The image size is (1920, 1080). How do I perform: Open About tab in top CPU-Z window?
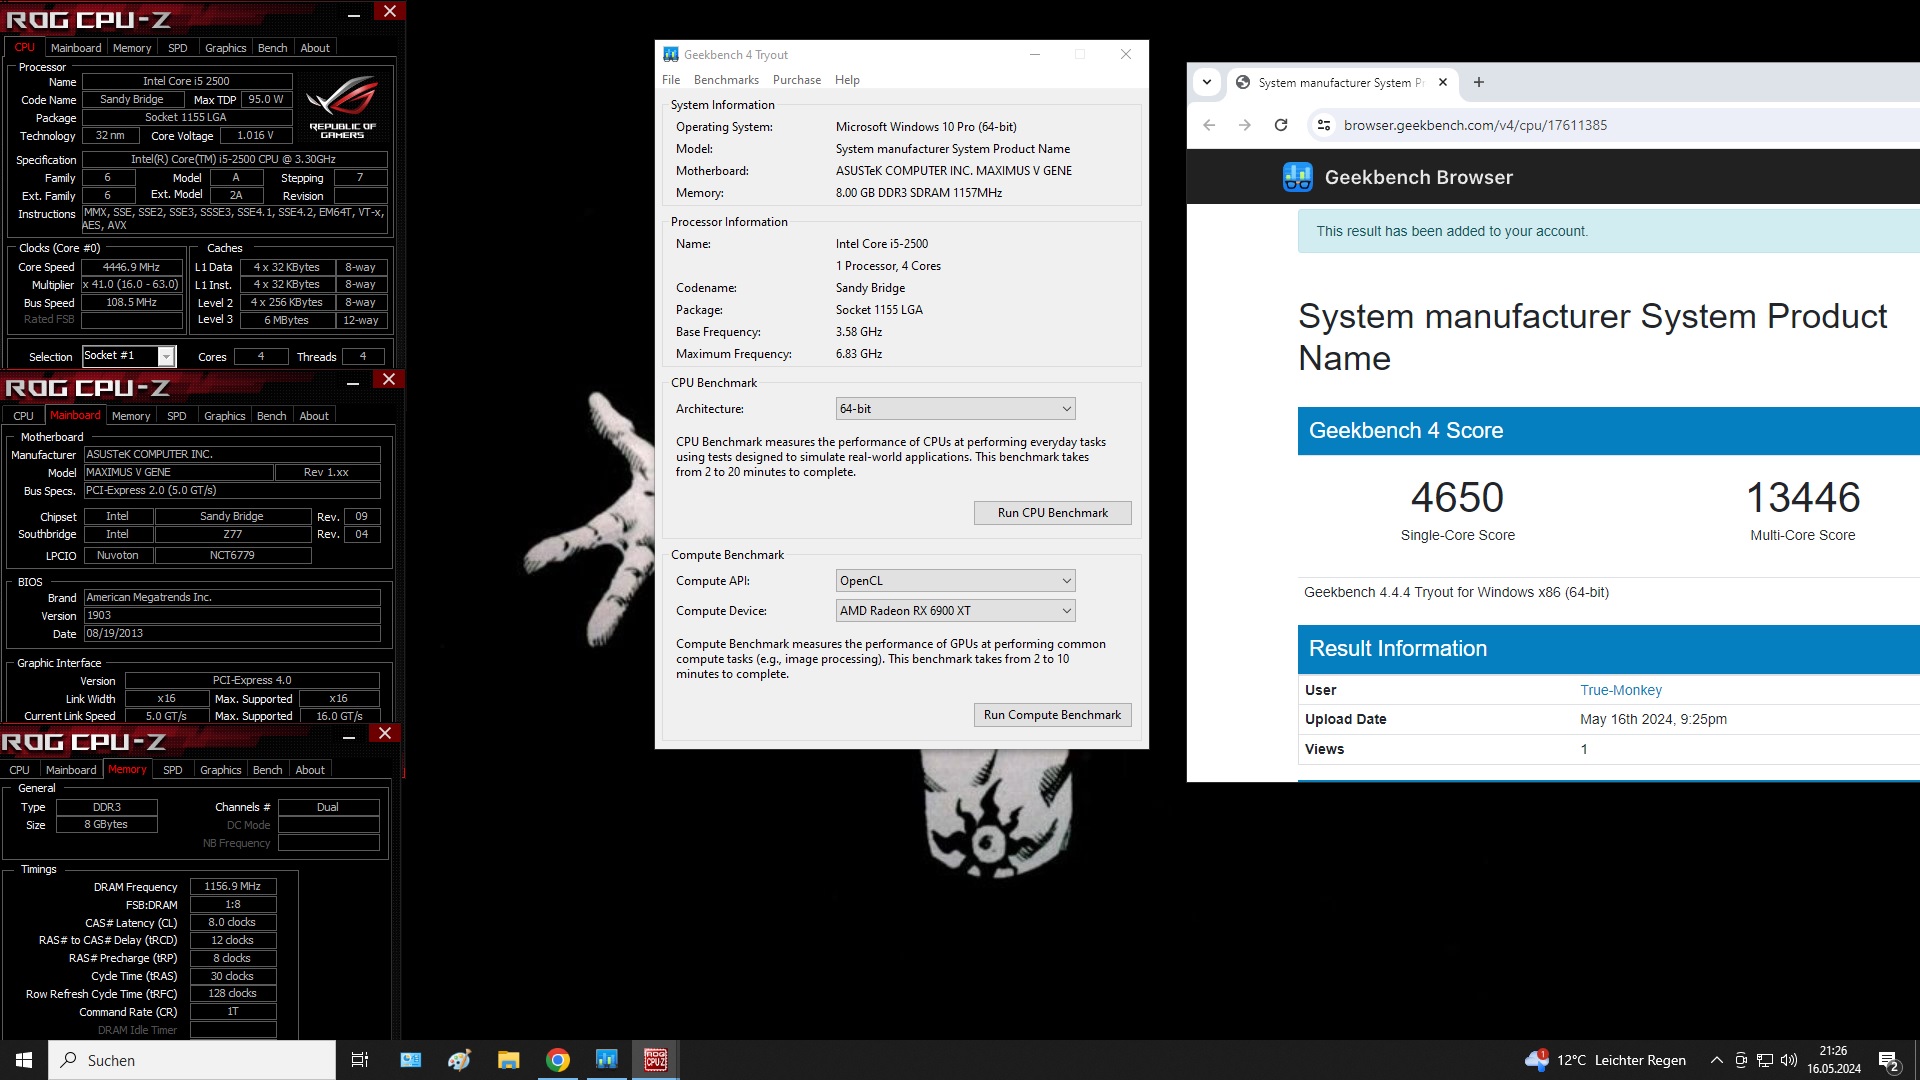coord(315,48)
